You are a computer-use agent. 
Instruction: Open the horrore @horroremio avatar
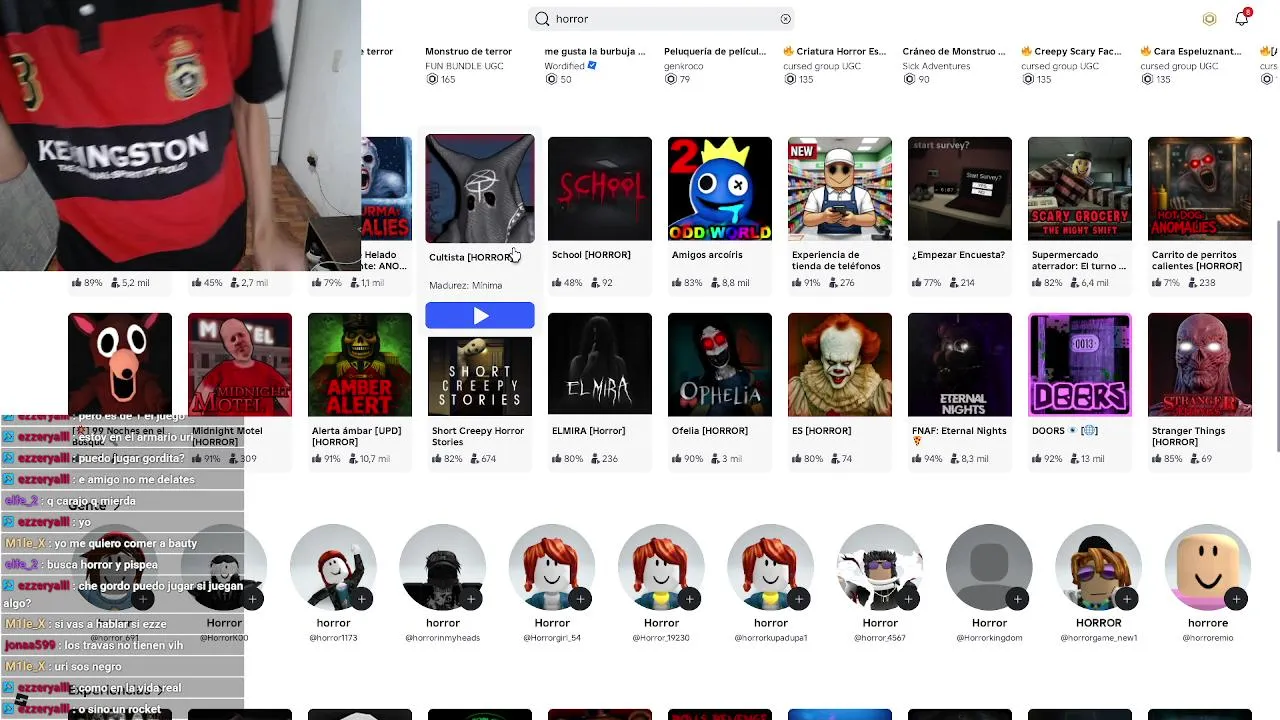point(1208,567)
